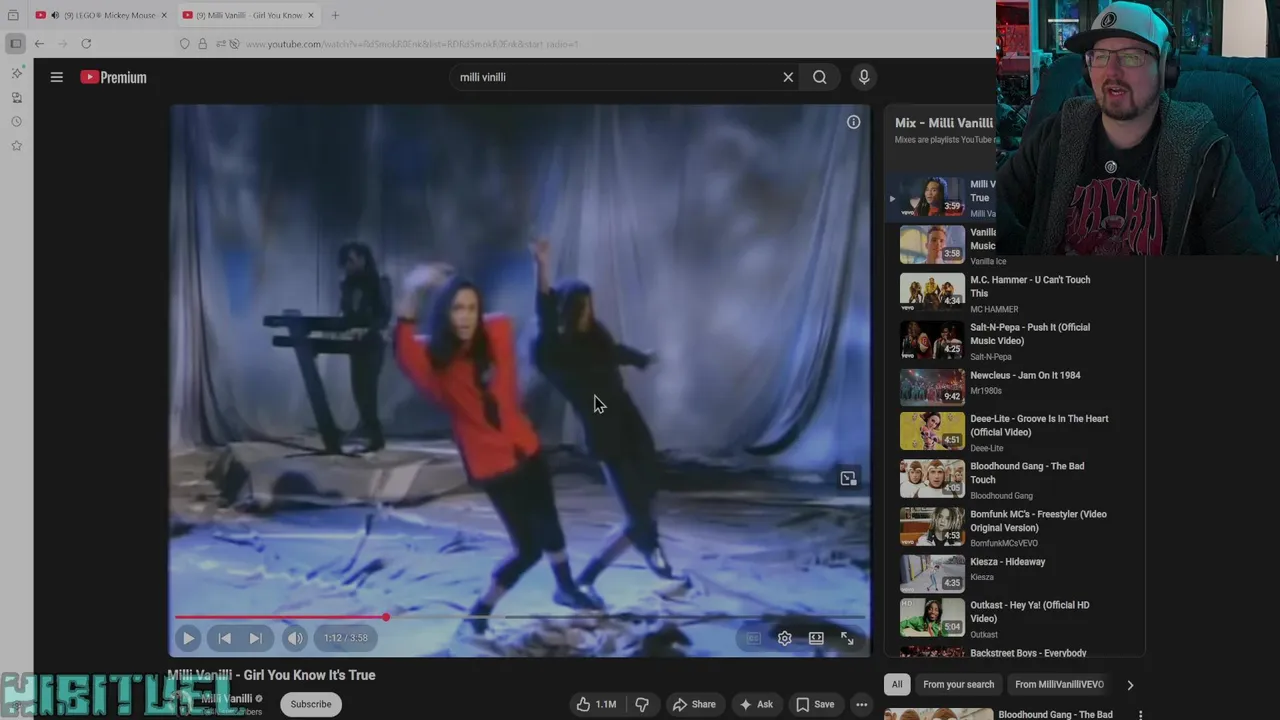Open new browser tab with plus
The height and width of the screenshot is (720, 1280).
(335, 15)
